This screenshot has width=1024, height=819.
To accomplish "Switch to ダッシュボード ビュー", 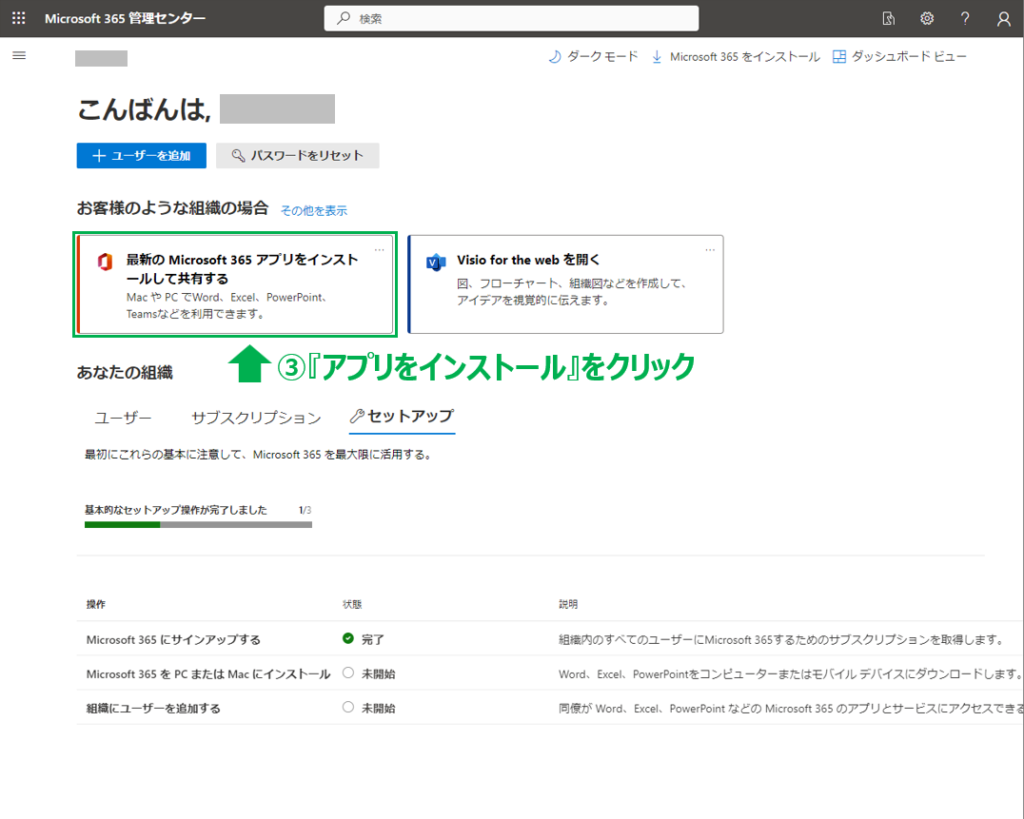I will click(x=899, y=57).
